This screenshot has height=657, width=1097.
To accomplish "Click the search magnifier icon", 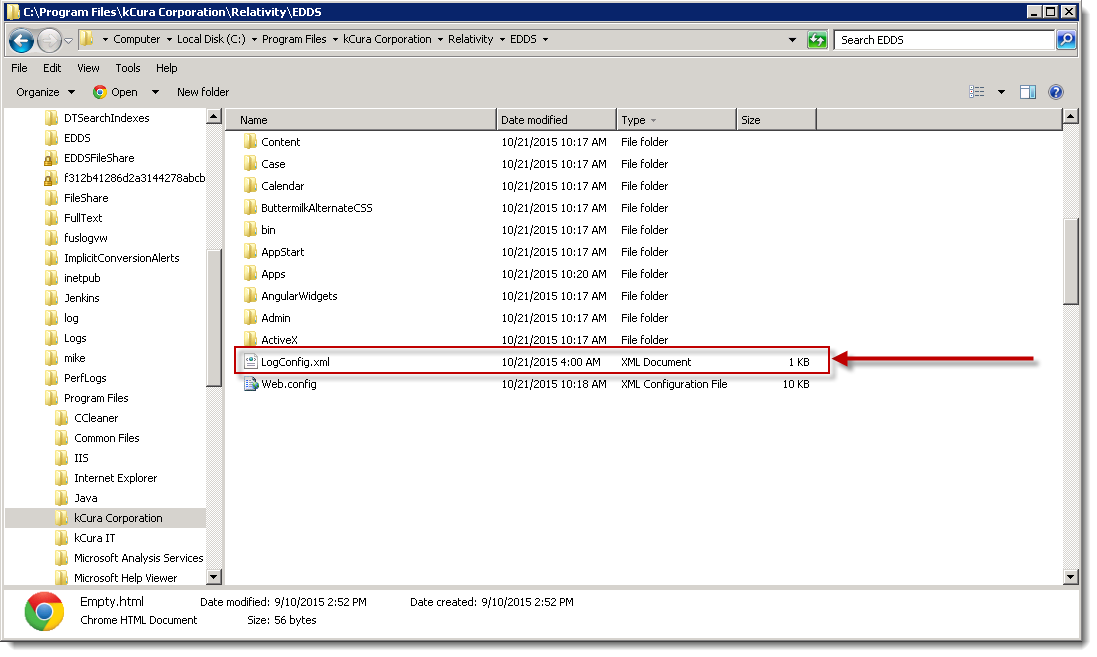I will (1066, 40).
